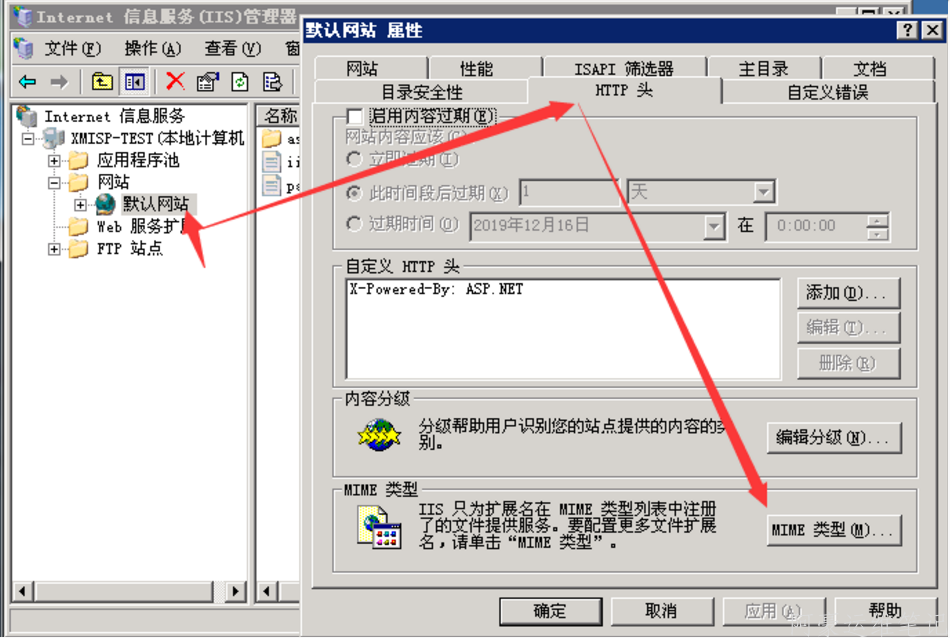
Task: Toggle the show/hide console tree icon
Action: [135, 81]
